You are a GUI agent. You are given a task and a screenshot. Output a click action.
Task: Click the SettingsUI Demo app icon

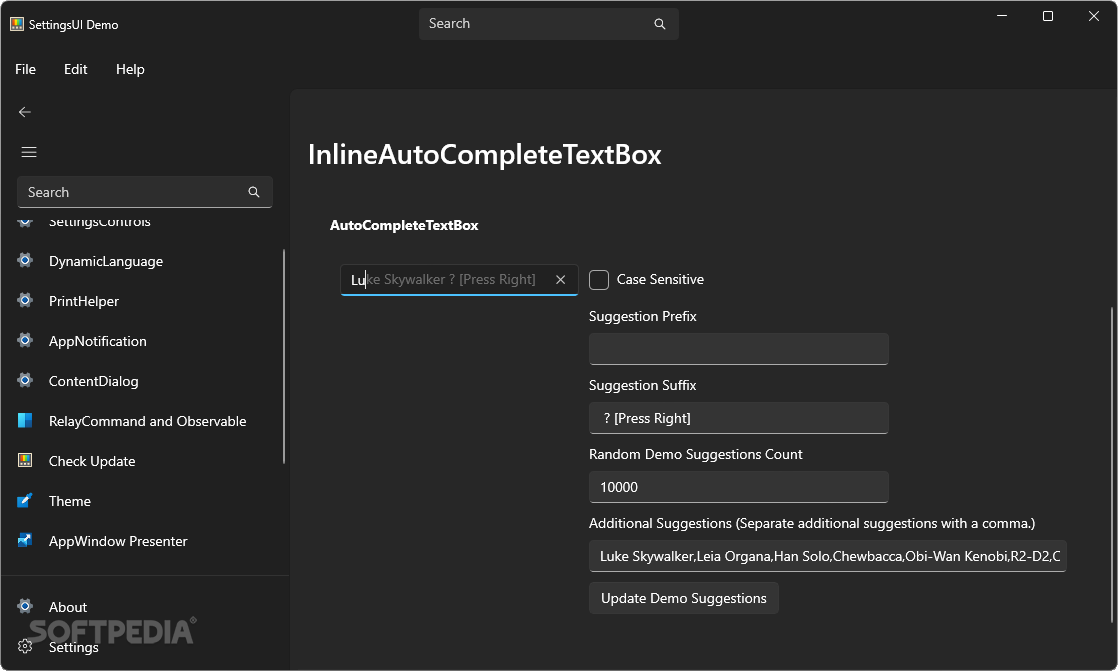tap(16, 24)
